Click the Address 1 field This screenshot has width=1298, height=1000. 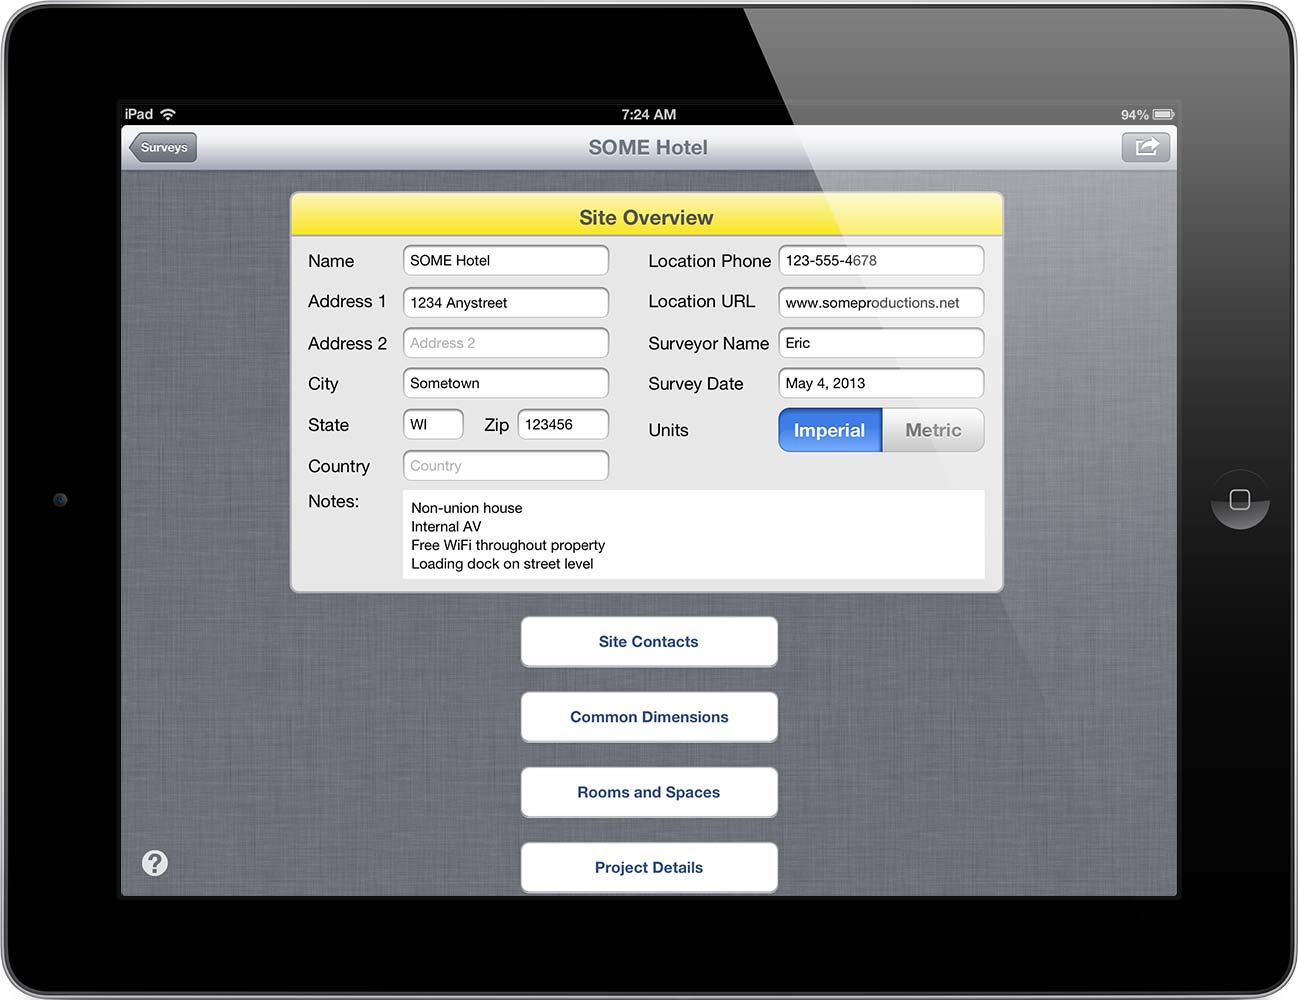[506, 303]
